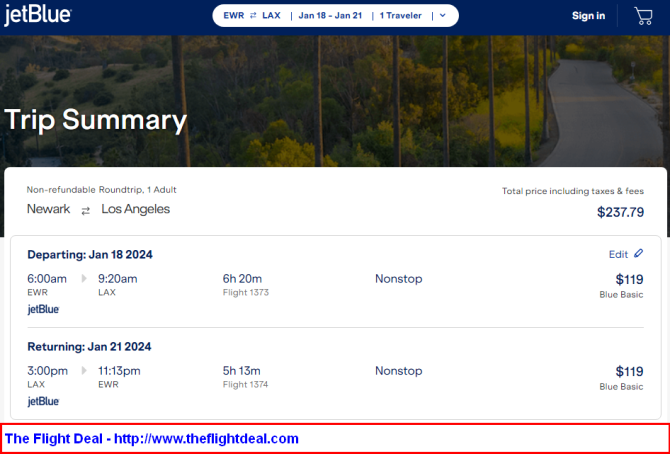This screenshot has width=670, height=454.
Task: Click the arrow between 3:00pm and 11:13pm
Action: click(x=84, y=371)
